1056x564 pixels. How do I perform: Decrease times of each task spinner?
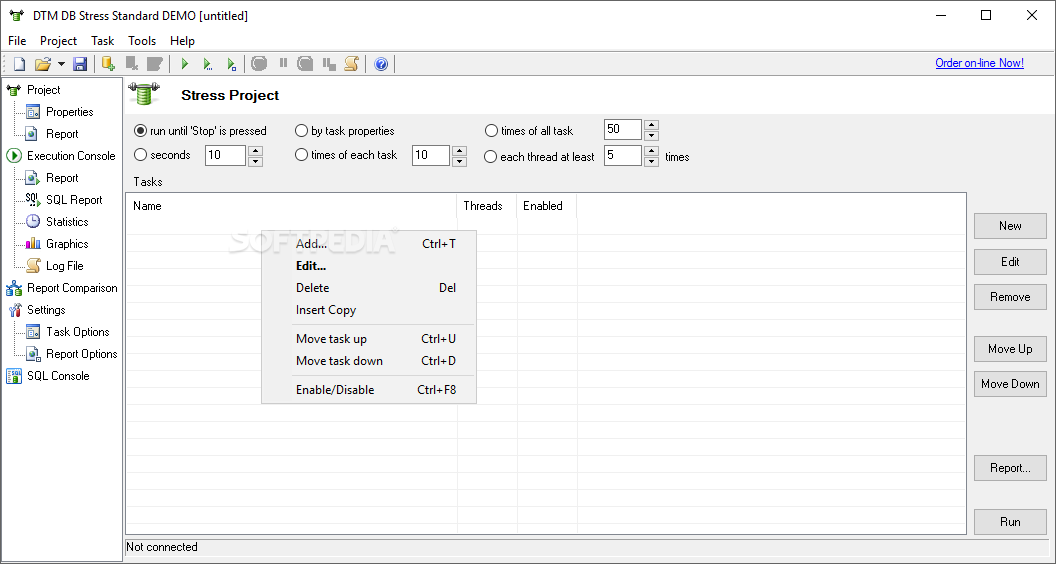(459, 161)
